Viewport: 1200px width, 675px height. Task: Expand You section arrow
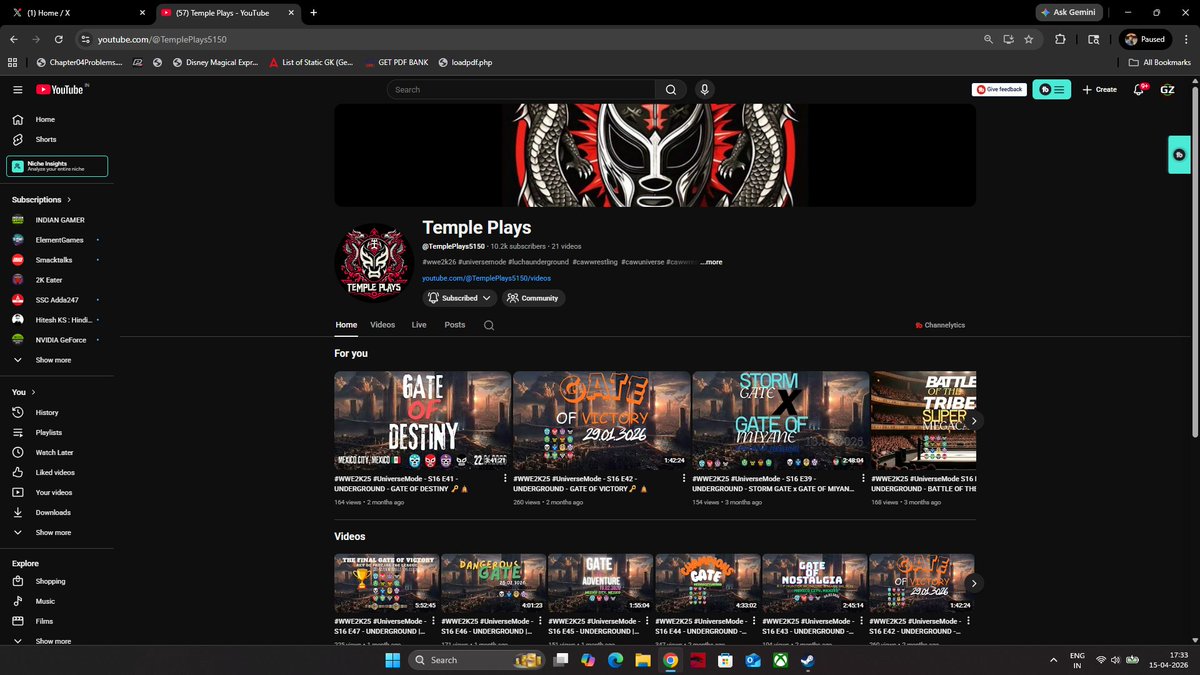[33, 392]
